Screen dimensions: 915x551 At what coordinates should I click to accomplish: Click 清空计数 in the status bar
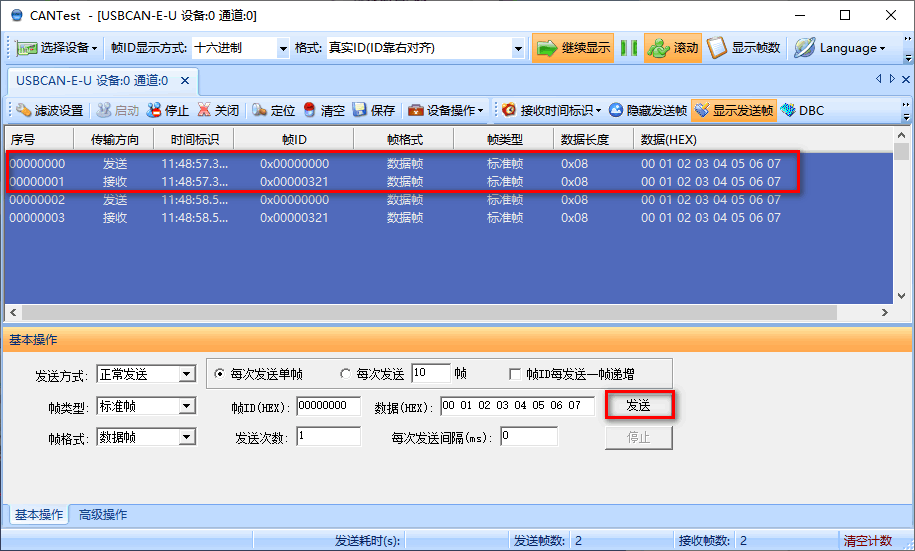(x=867, y=540)
